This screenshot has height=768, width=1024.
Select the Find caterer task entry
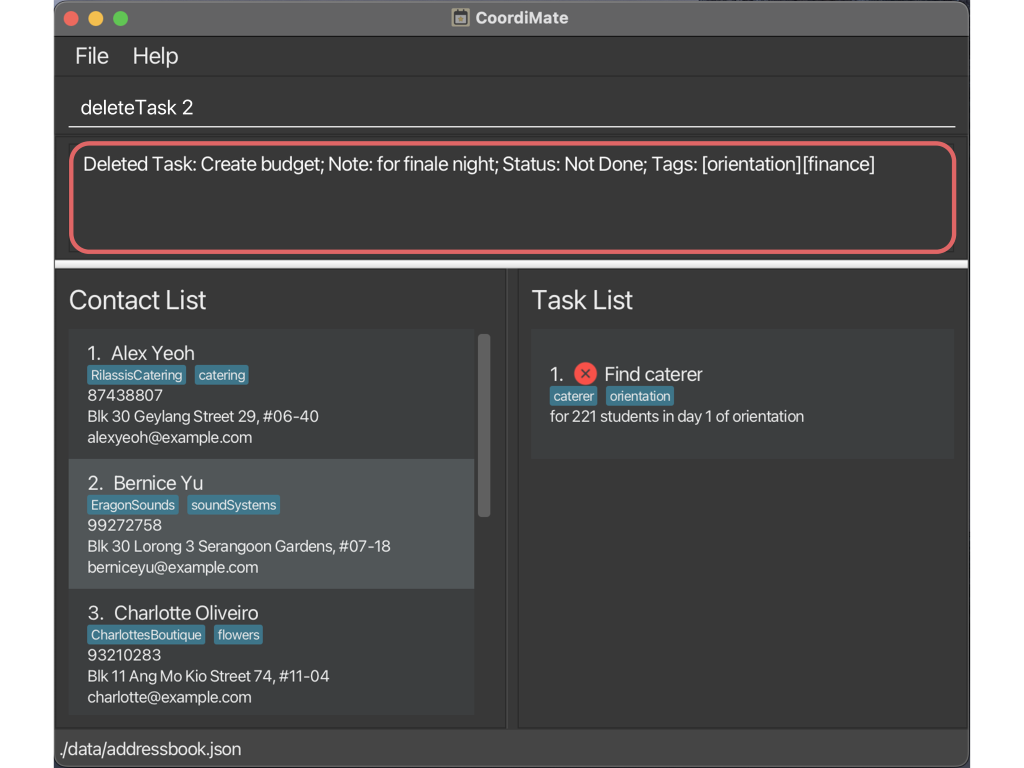pyautogui.click(x=741, y=394)
